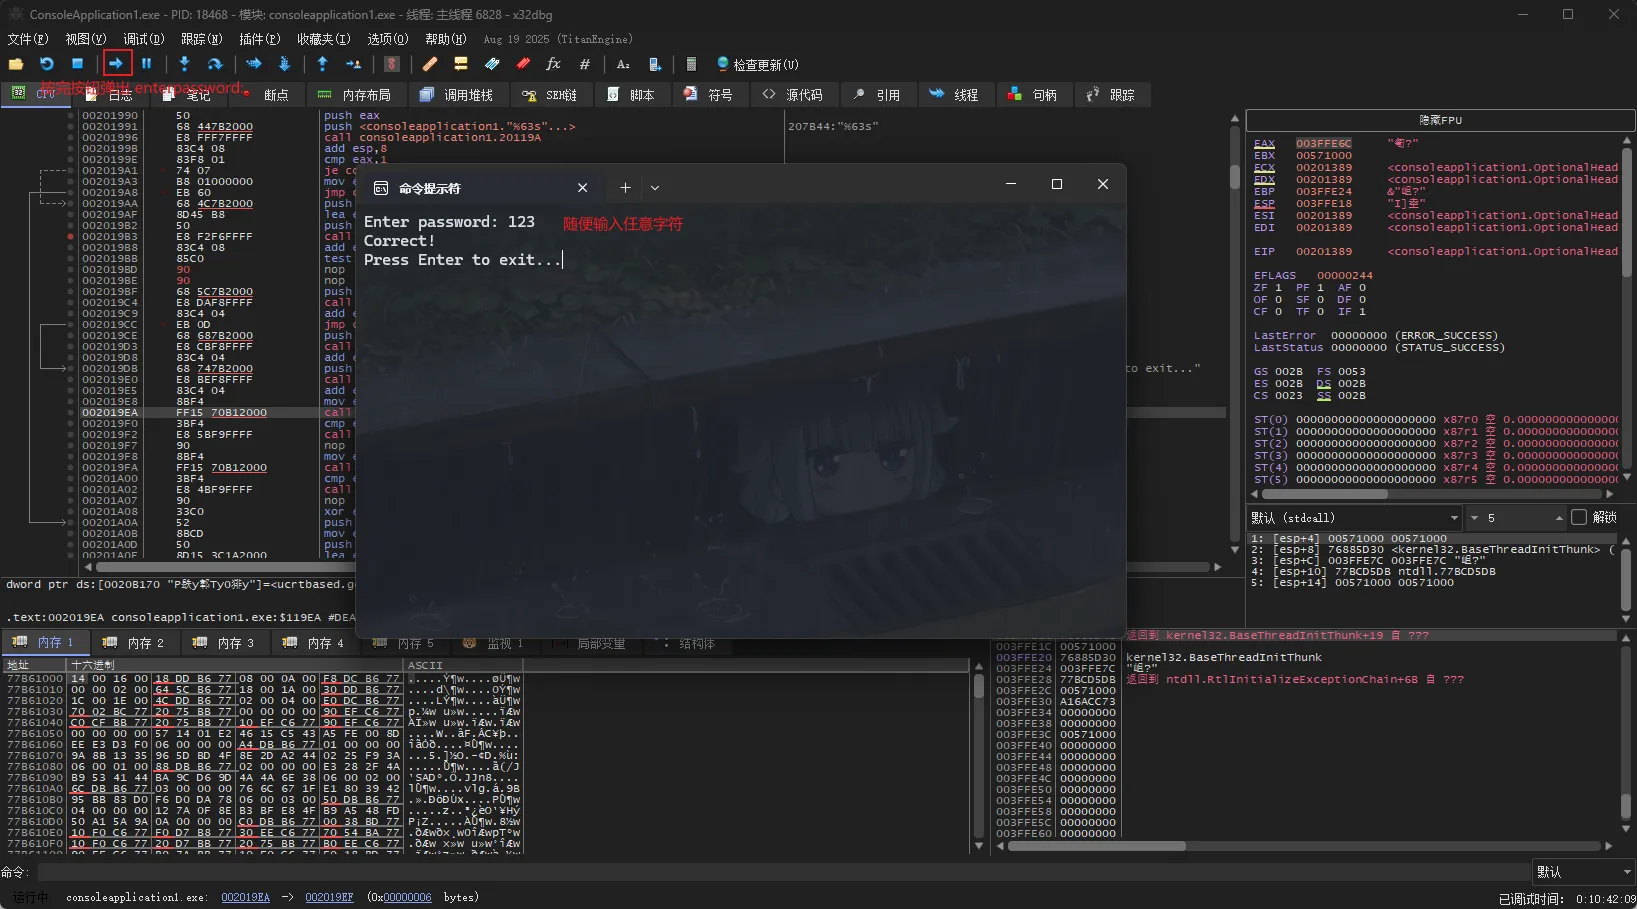Toggle breakpoint dot at address 002019B3
Screen dimensions: 1637x909
point(71,237)
